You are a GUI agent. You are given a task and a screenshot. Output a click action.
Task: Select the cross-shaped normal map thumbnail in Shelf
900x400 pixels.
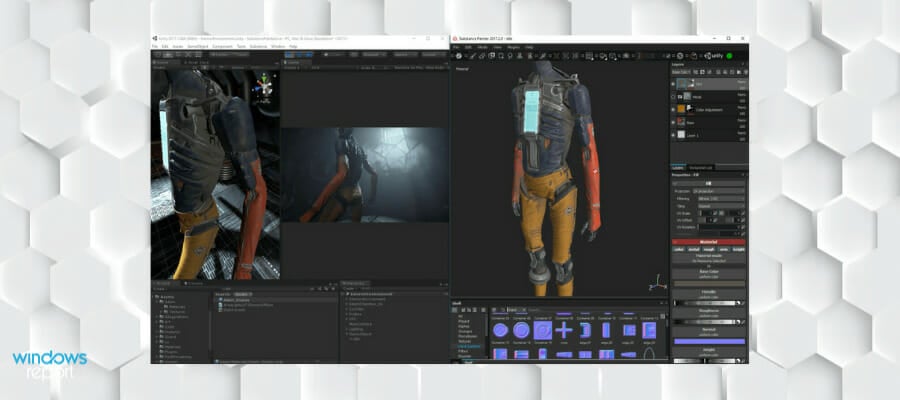pos(564,330)
